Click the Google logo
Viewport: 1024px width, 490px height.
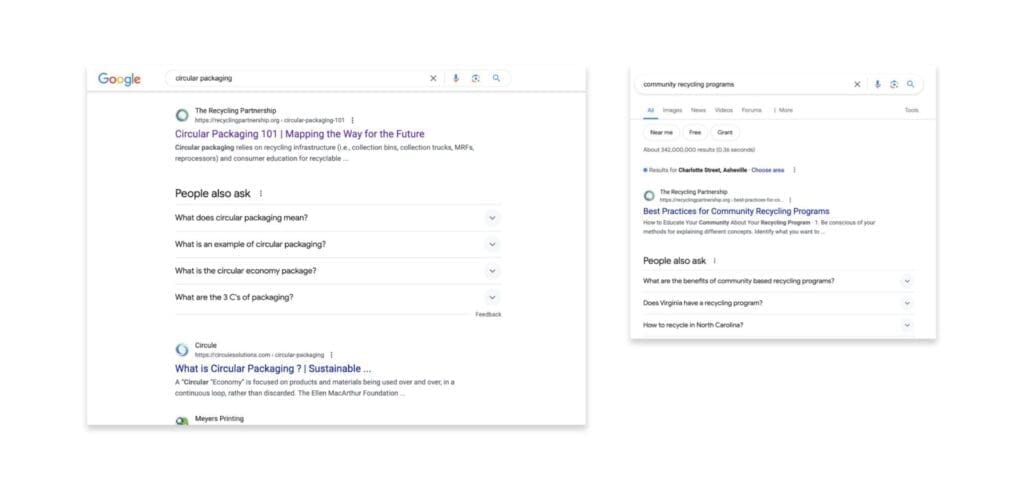click(119, 79)
